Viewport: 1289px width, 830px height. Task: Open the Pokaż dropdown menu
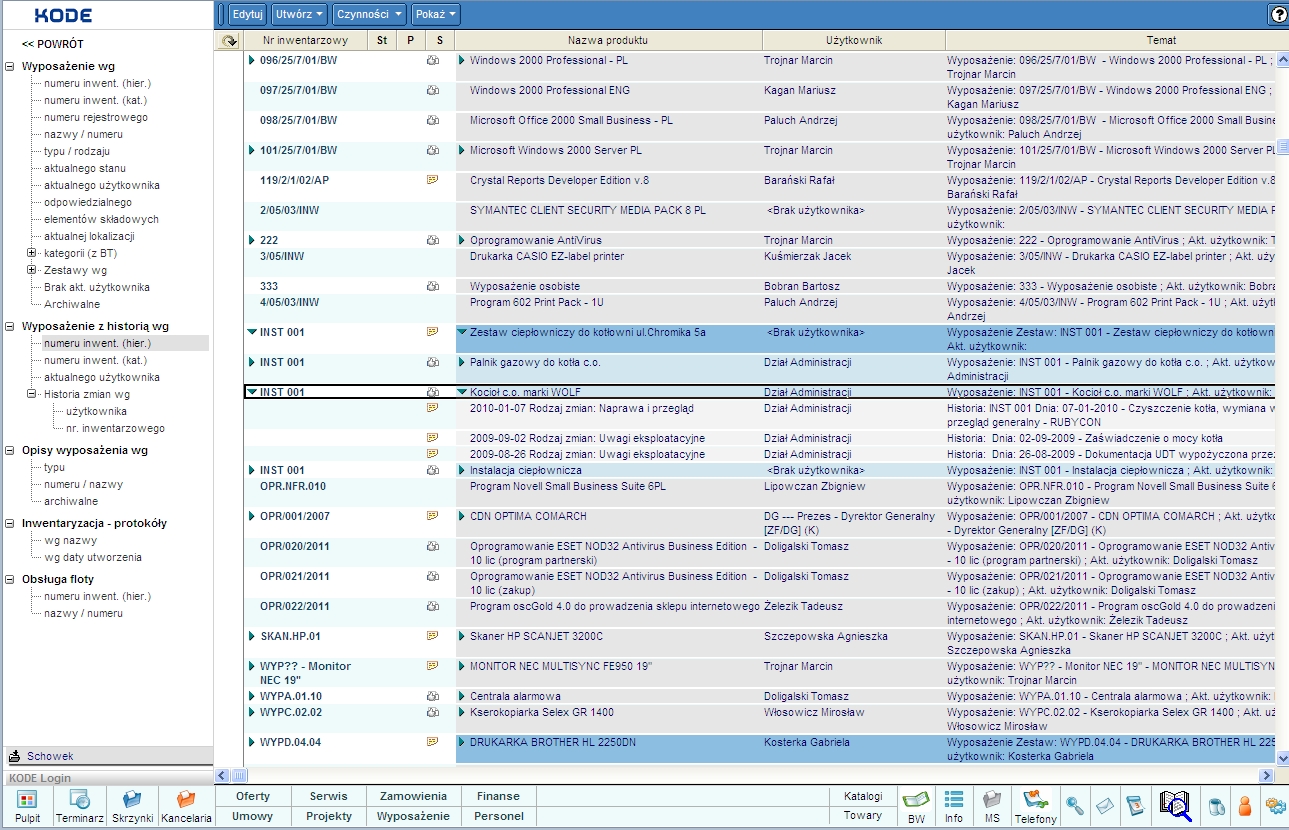(x=436, y=14)
